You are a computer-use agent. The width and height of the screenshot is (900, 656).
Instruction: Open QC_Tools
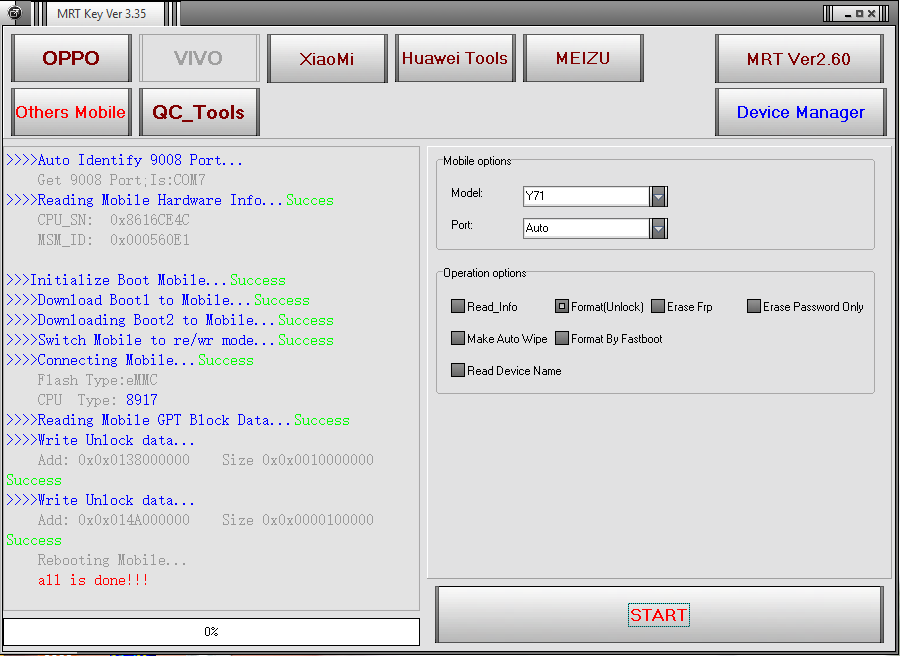tap(199, 112)
